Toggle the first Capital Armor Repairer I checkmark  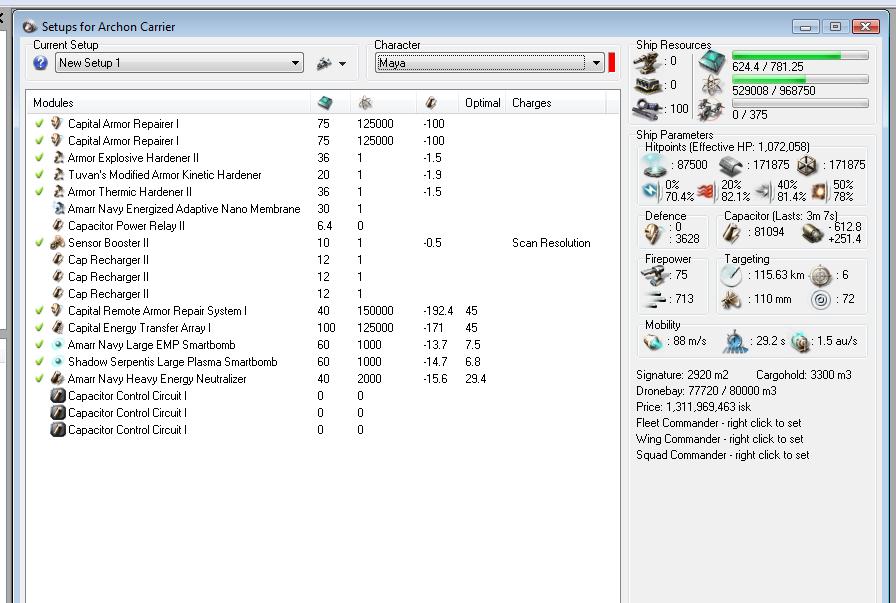coord(39,123)
